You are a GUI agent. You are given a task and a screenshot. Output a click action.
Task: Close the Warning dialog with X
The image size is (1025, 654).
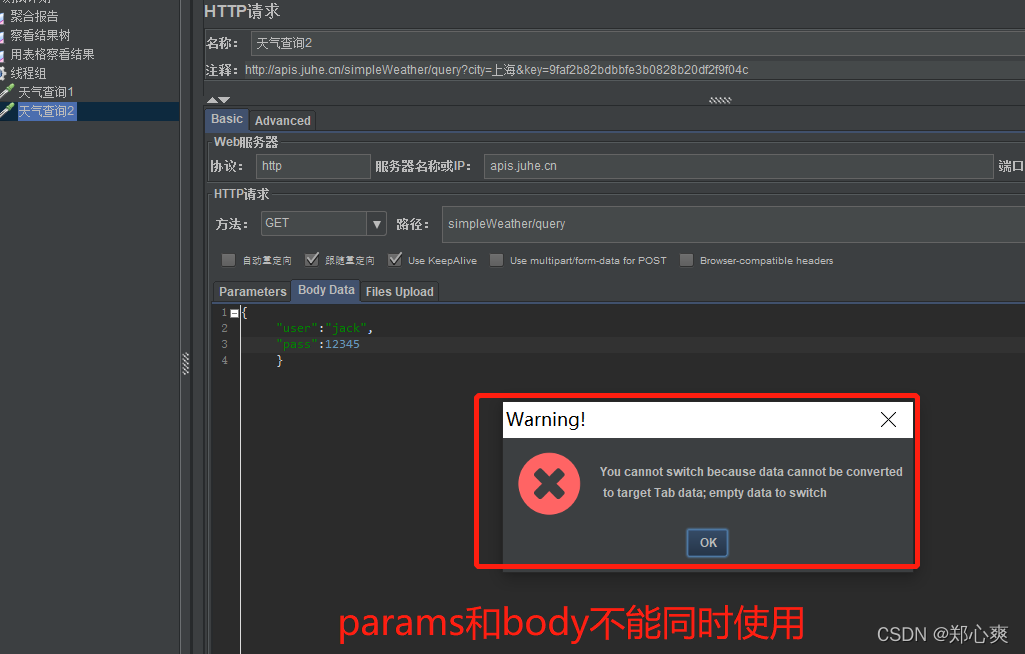[x=888, y=419]
